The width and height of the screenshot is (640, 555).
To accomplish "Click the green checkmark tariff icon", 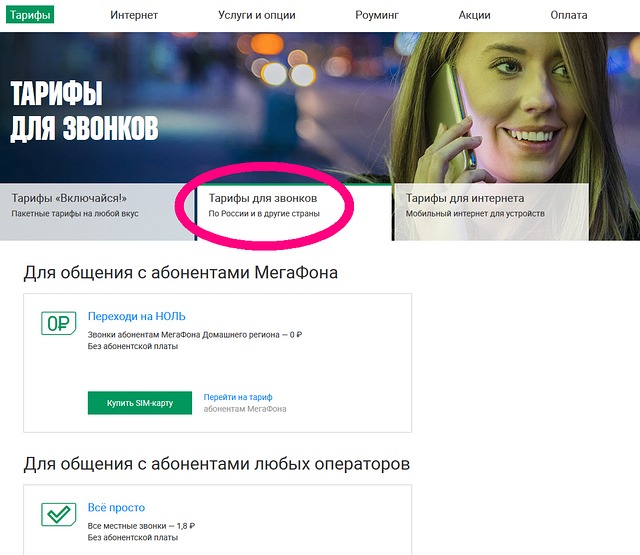I will tap(58, 514).
